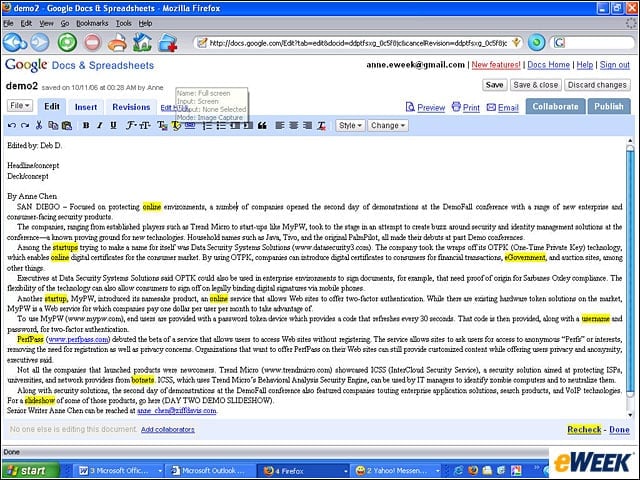The width and height of the screenshot is (640, 480).
Task: Click the Help link in the Docs header
Action: (x=584, y=65)
